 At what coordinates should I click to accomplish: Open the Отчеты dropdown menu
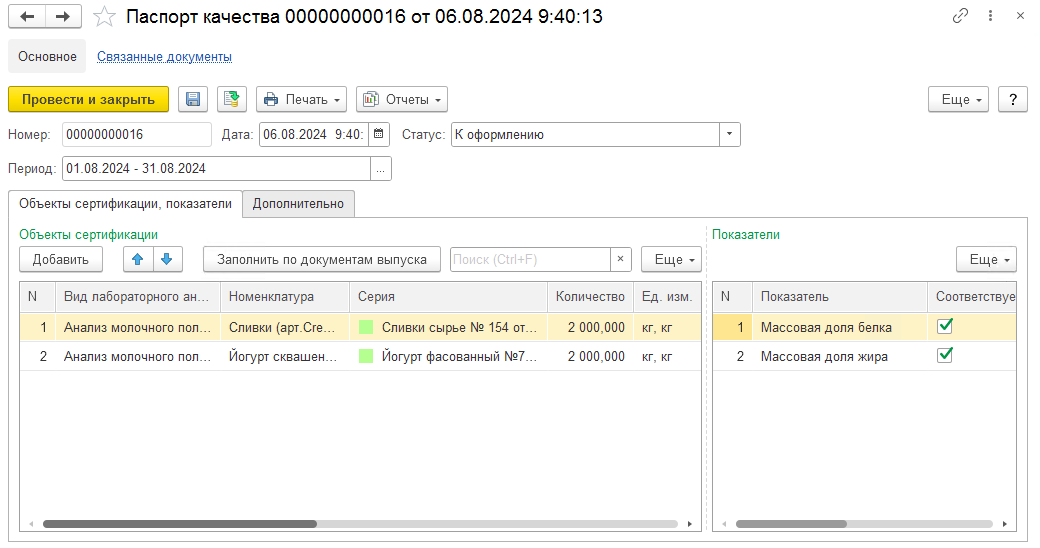(x=402, y=100)
